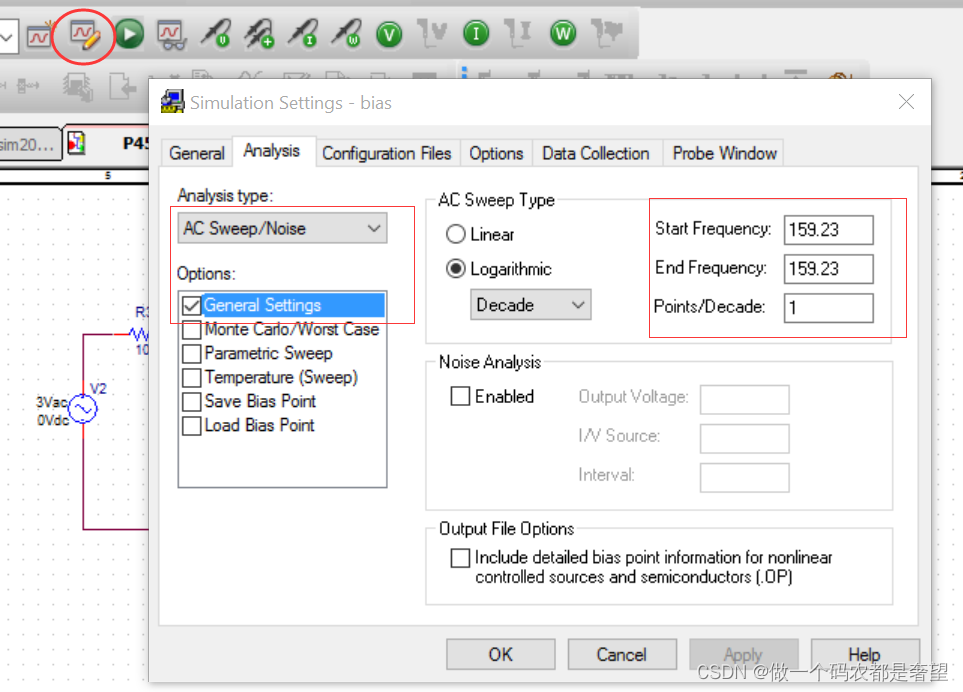Run PSpice using the green play button
The width and height of the screenshot is (963, 692).
(x=129, y=34)
